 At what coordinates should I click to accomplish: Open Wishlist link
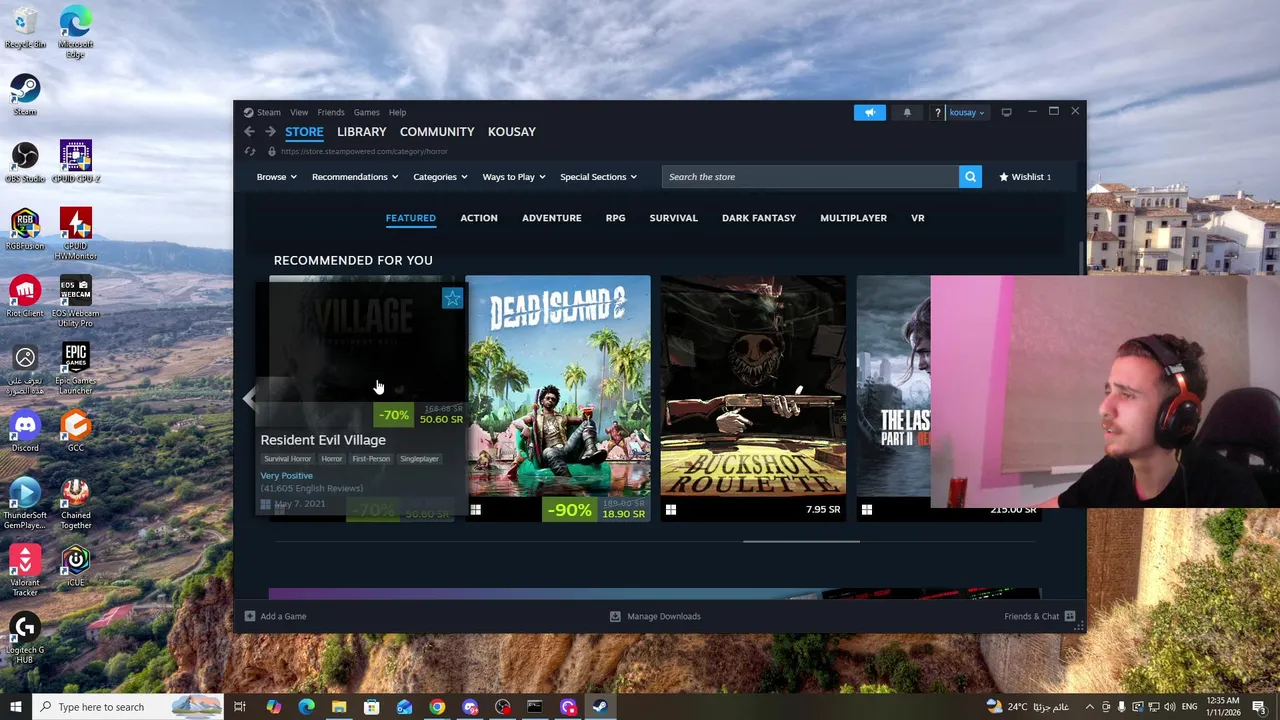[1025, 177]
